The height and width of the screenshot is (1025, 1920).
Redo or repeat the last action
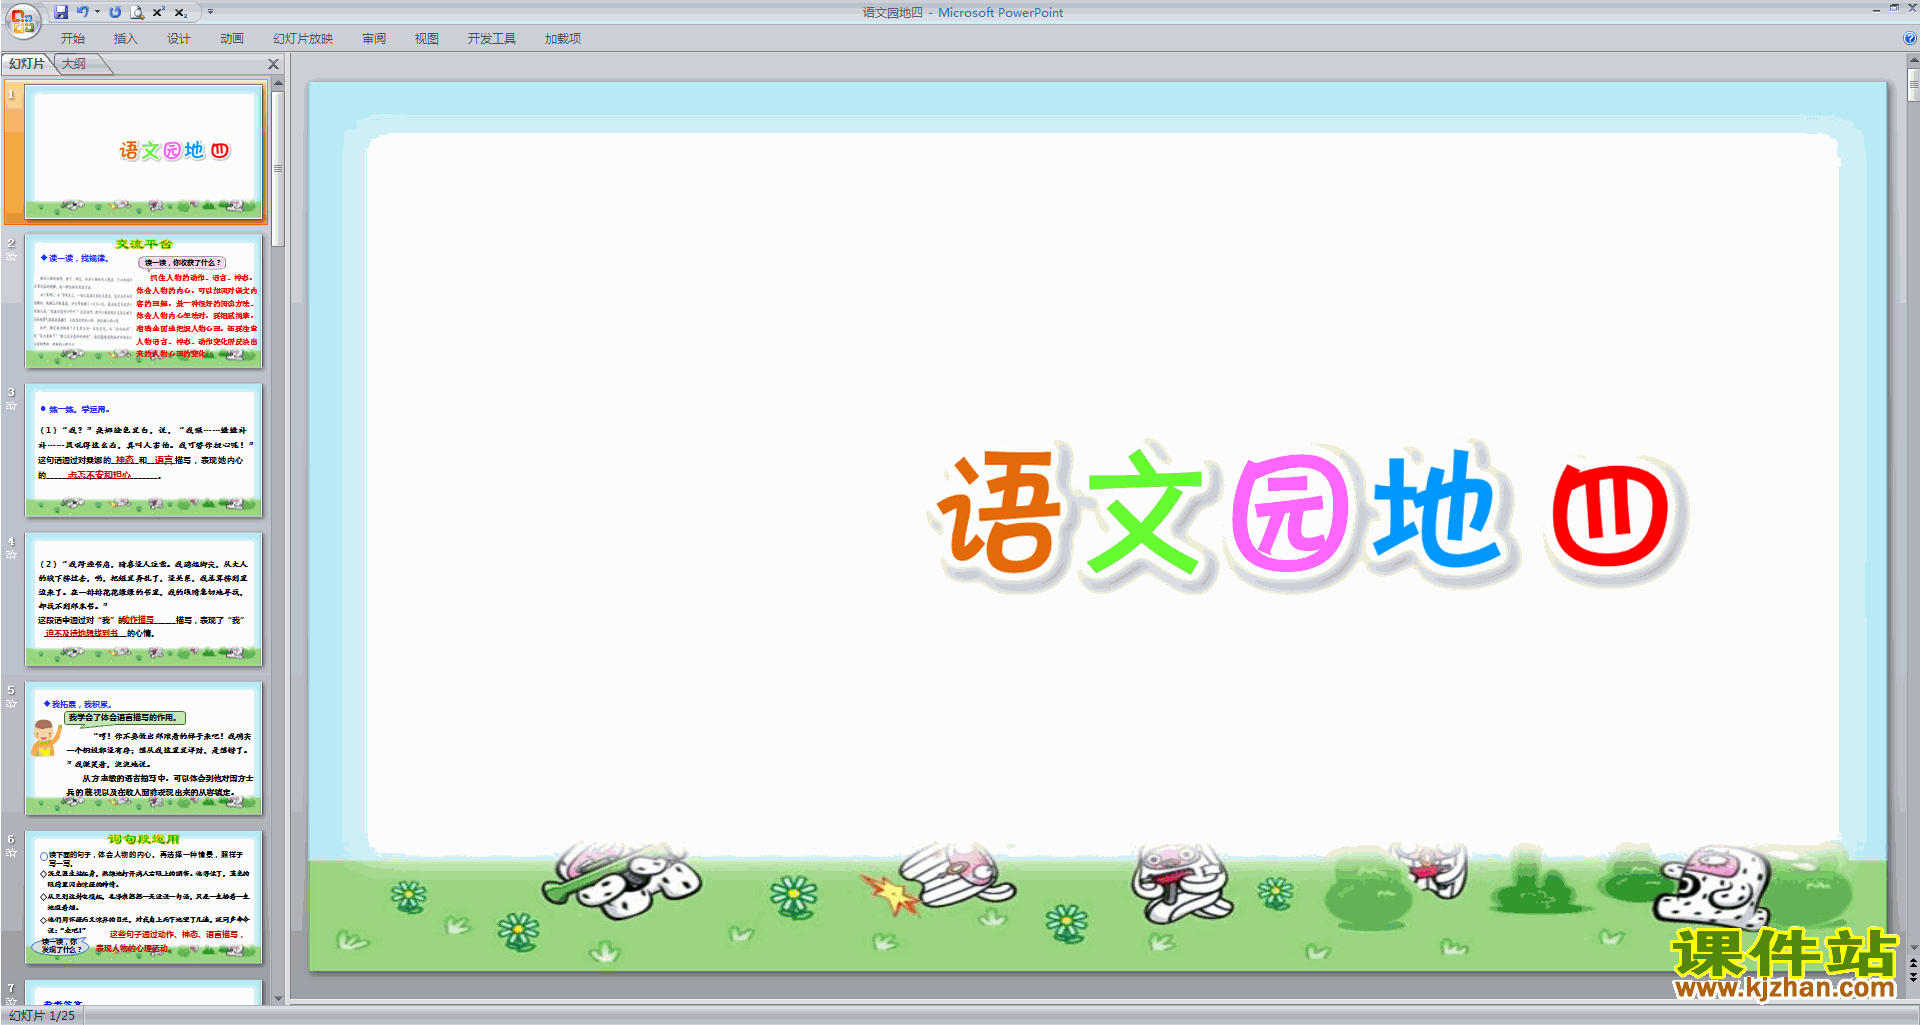pos(115,12)
